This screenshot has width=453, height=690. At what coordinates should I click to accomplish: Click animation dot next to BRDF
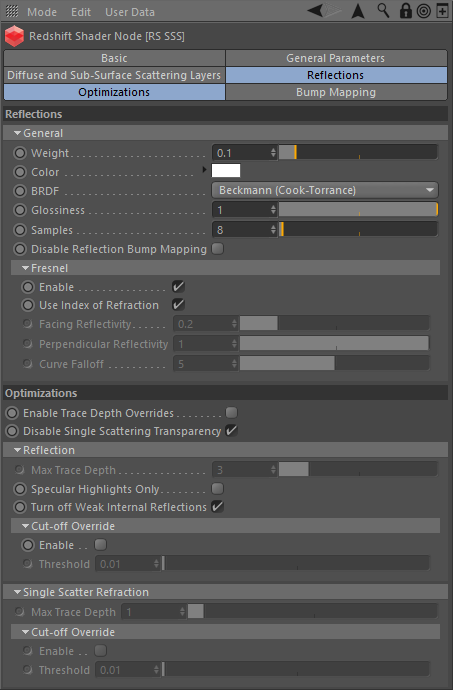[x=20, y=191]
